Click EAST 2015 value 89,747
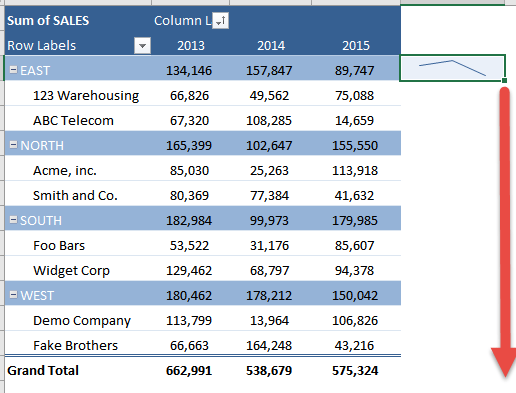Screen dimensions: 516x393 click(x=354, y=71)
